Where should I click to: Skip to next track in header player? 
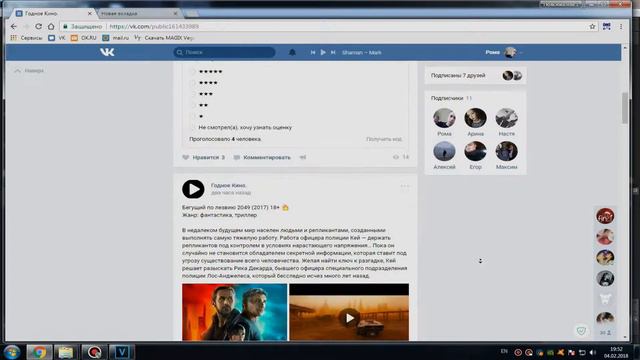(x=333, y=52)
